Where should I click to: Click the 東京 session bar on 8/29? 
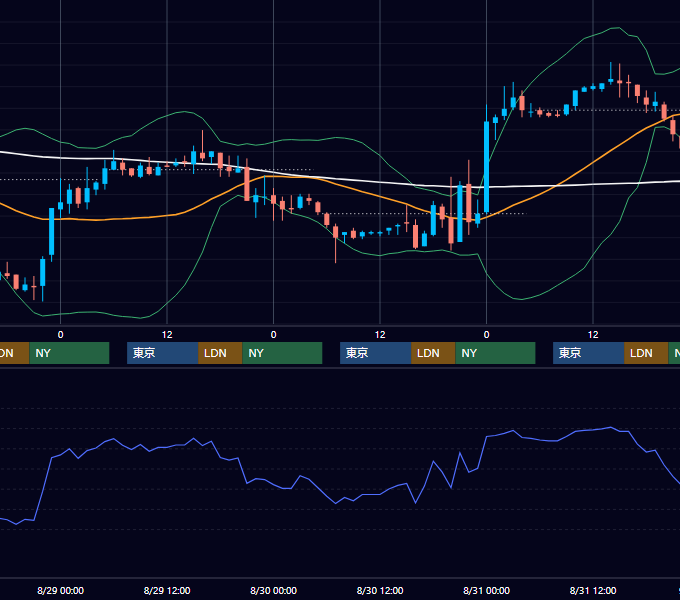click(163, 353)
